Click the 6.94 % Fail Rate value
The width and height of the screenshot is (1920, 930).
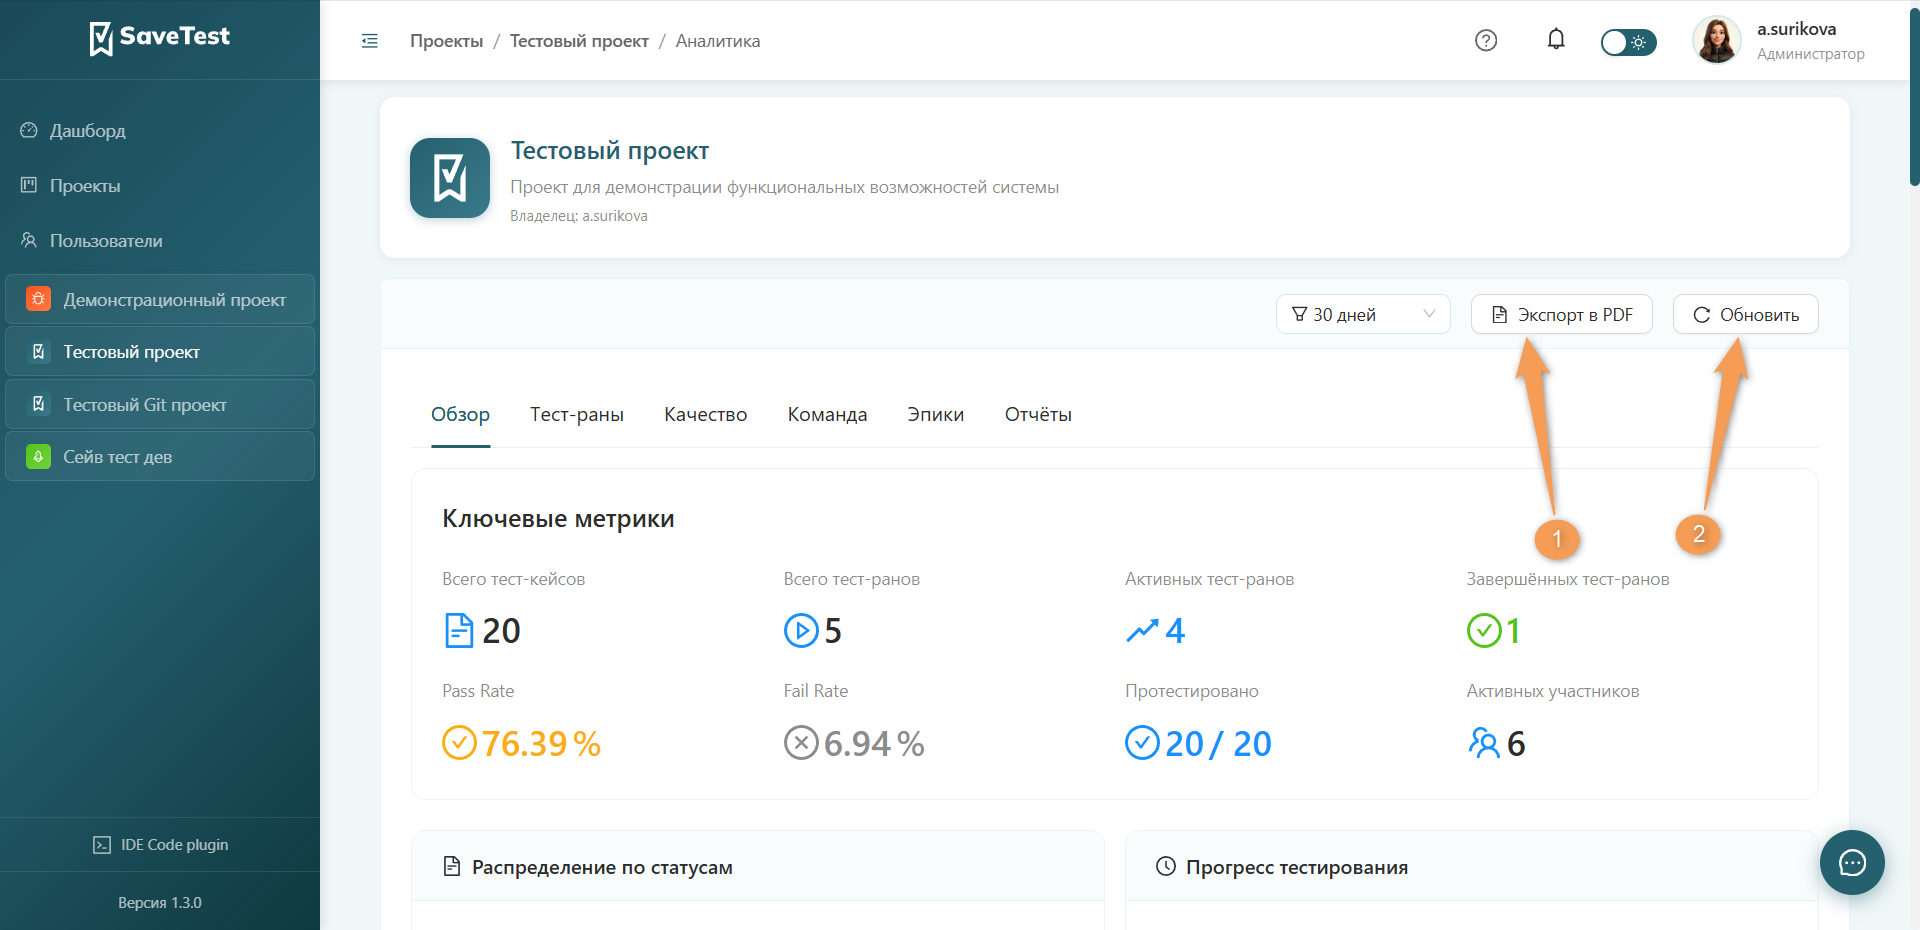(x=874, y=744)
